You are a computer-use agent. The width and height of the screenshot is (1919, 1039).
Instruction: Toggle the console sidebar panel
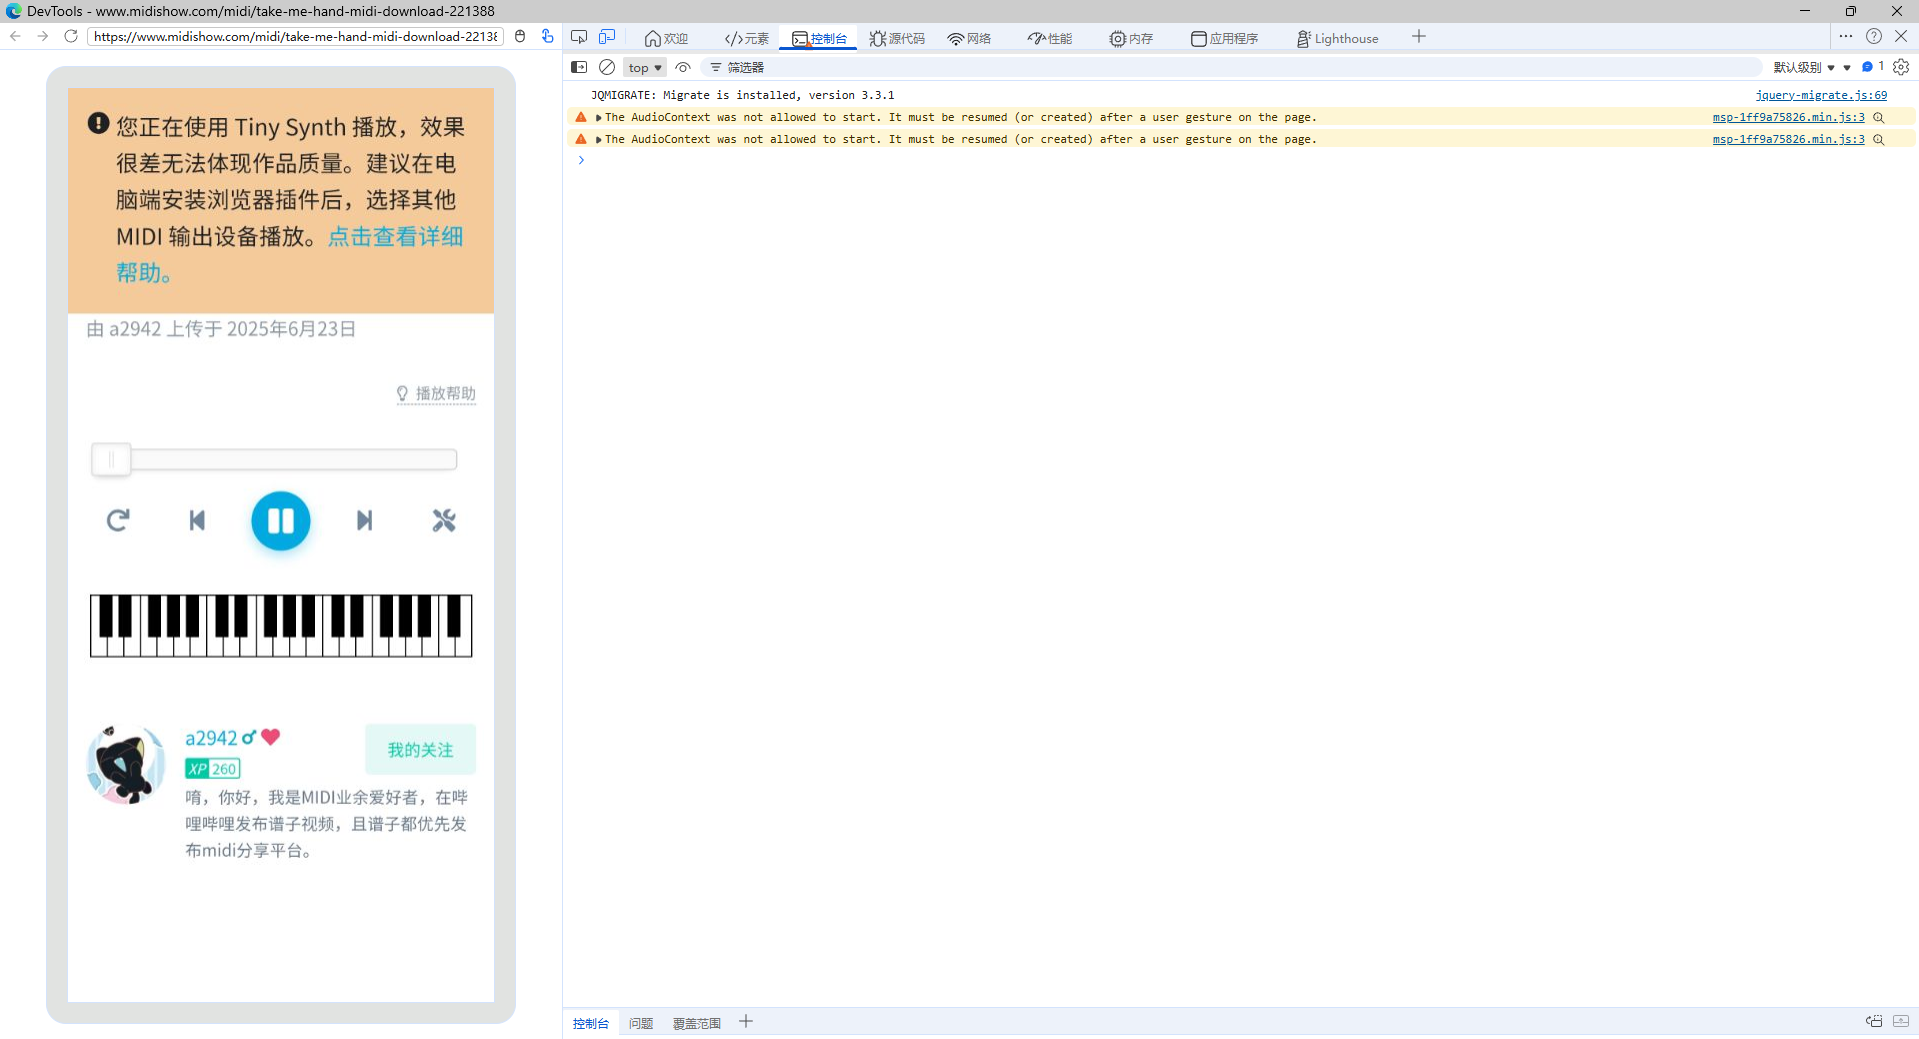click(x=579, y=67)
